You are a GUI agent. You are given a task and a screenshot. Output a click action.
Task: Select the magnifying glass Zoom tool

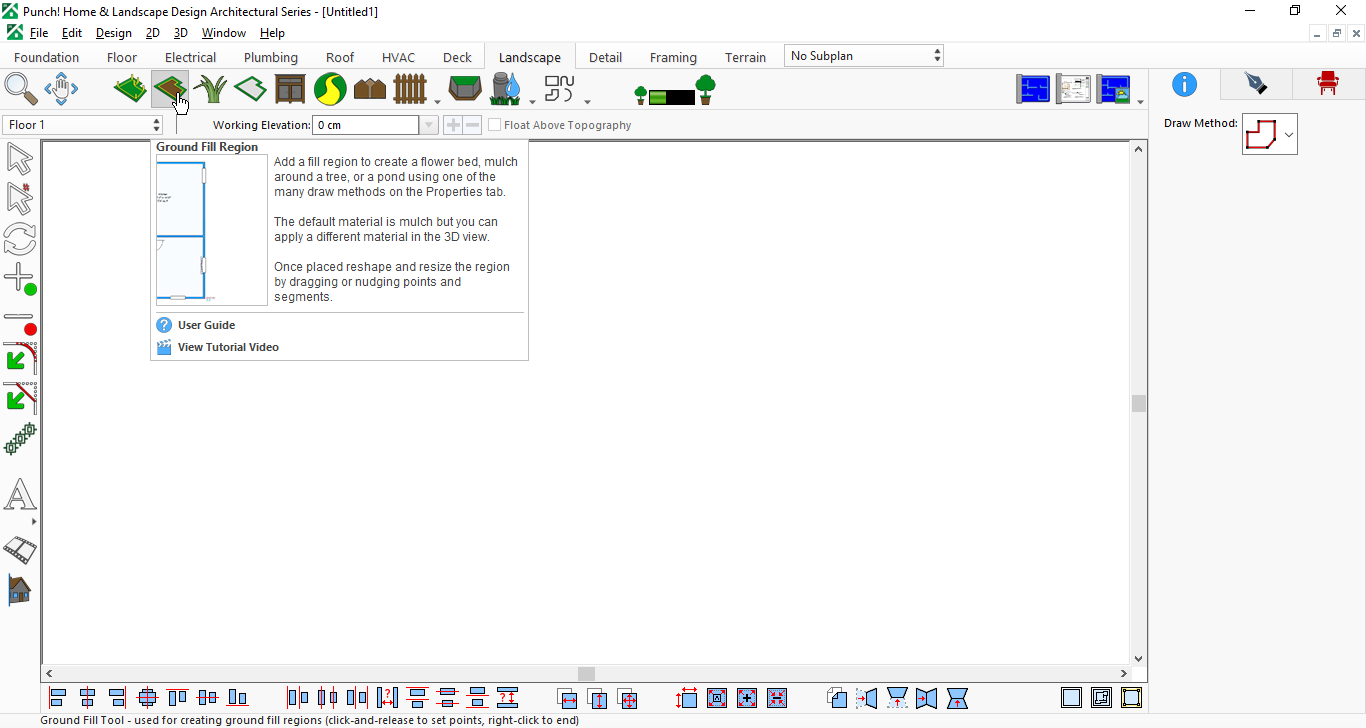[x=21, y=89]
